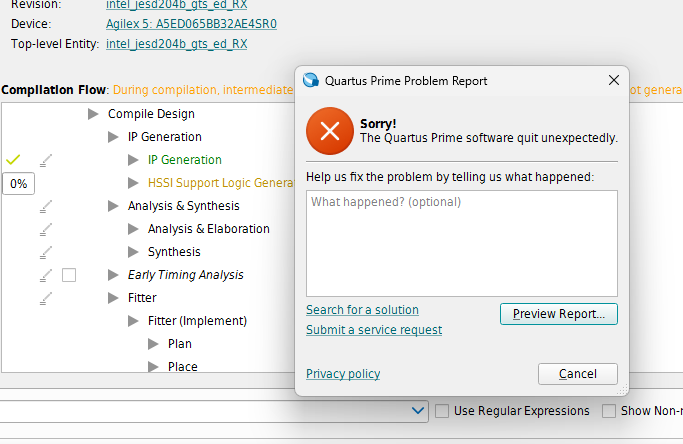This screenshot has width=683, height=444.
Task: Expand HSSI Support Logic Generation arrow
Action: (133, 183)
